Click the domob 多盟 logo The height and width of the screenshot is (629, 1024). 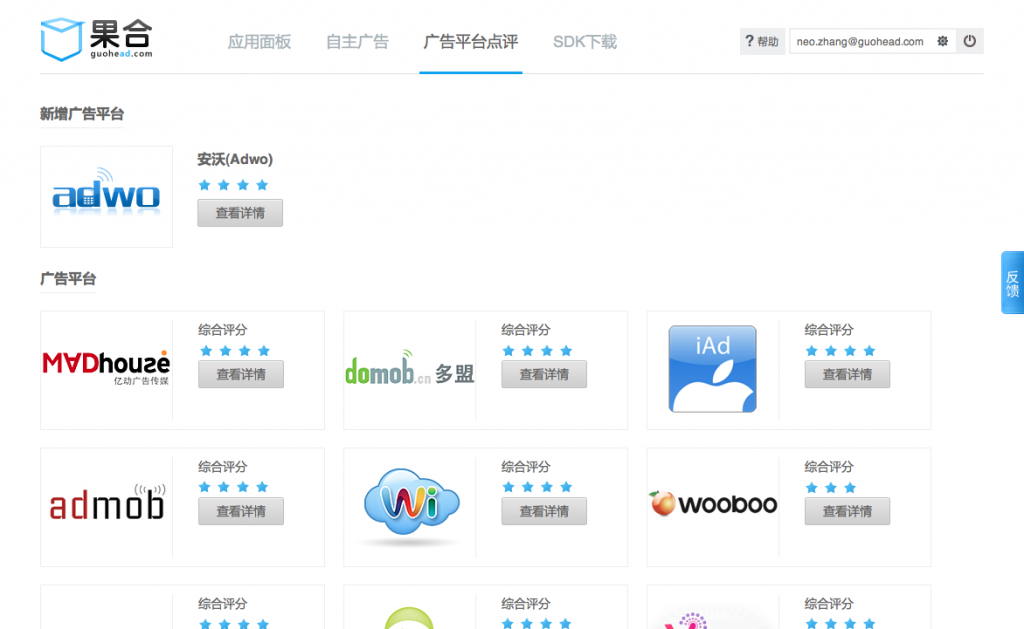(409, 369)
